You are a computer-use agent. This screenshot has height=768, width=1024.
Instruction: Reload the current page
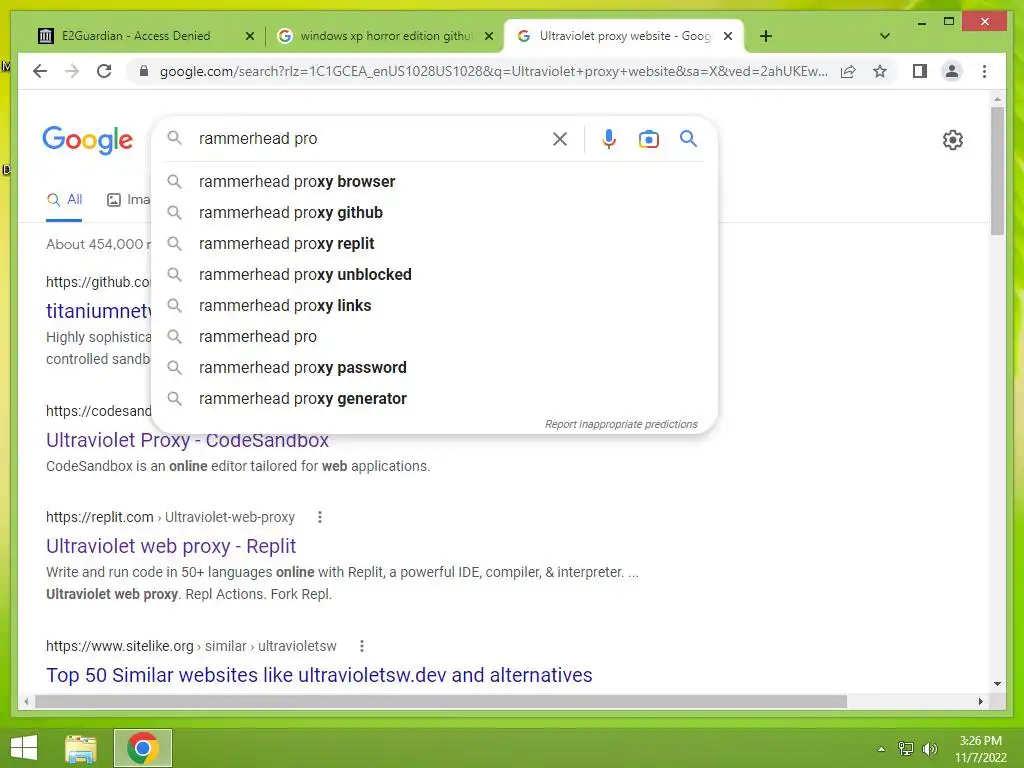(104, 71)
